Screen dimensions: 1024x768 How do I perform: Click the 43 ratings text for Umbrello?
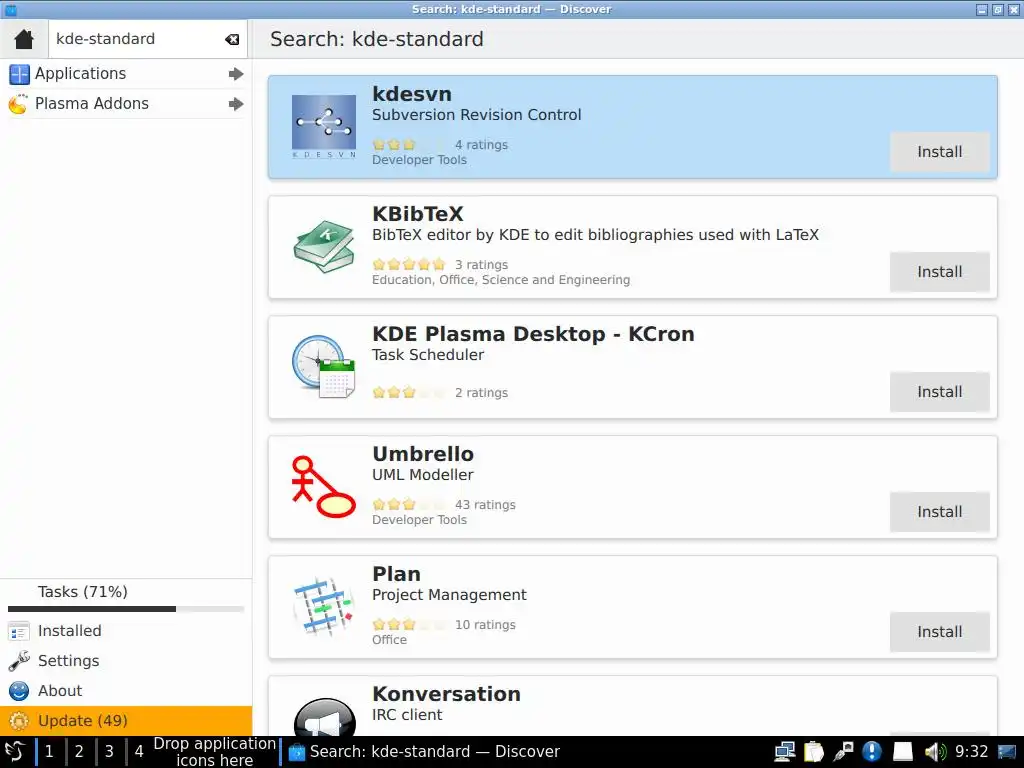(x=485, y=505)
